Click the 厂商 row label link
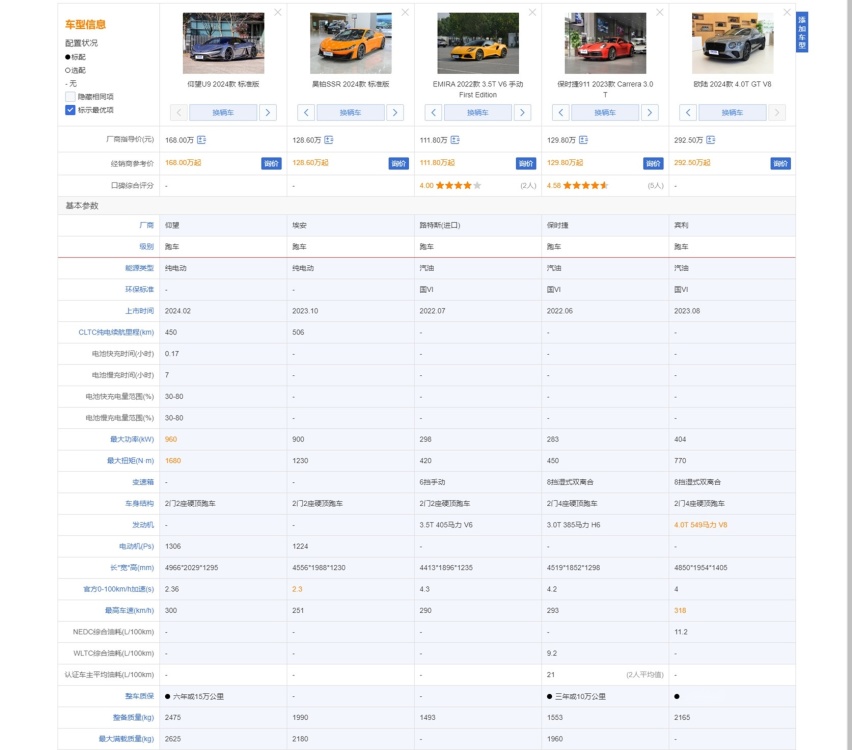 [147, 225]
